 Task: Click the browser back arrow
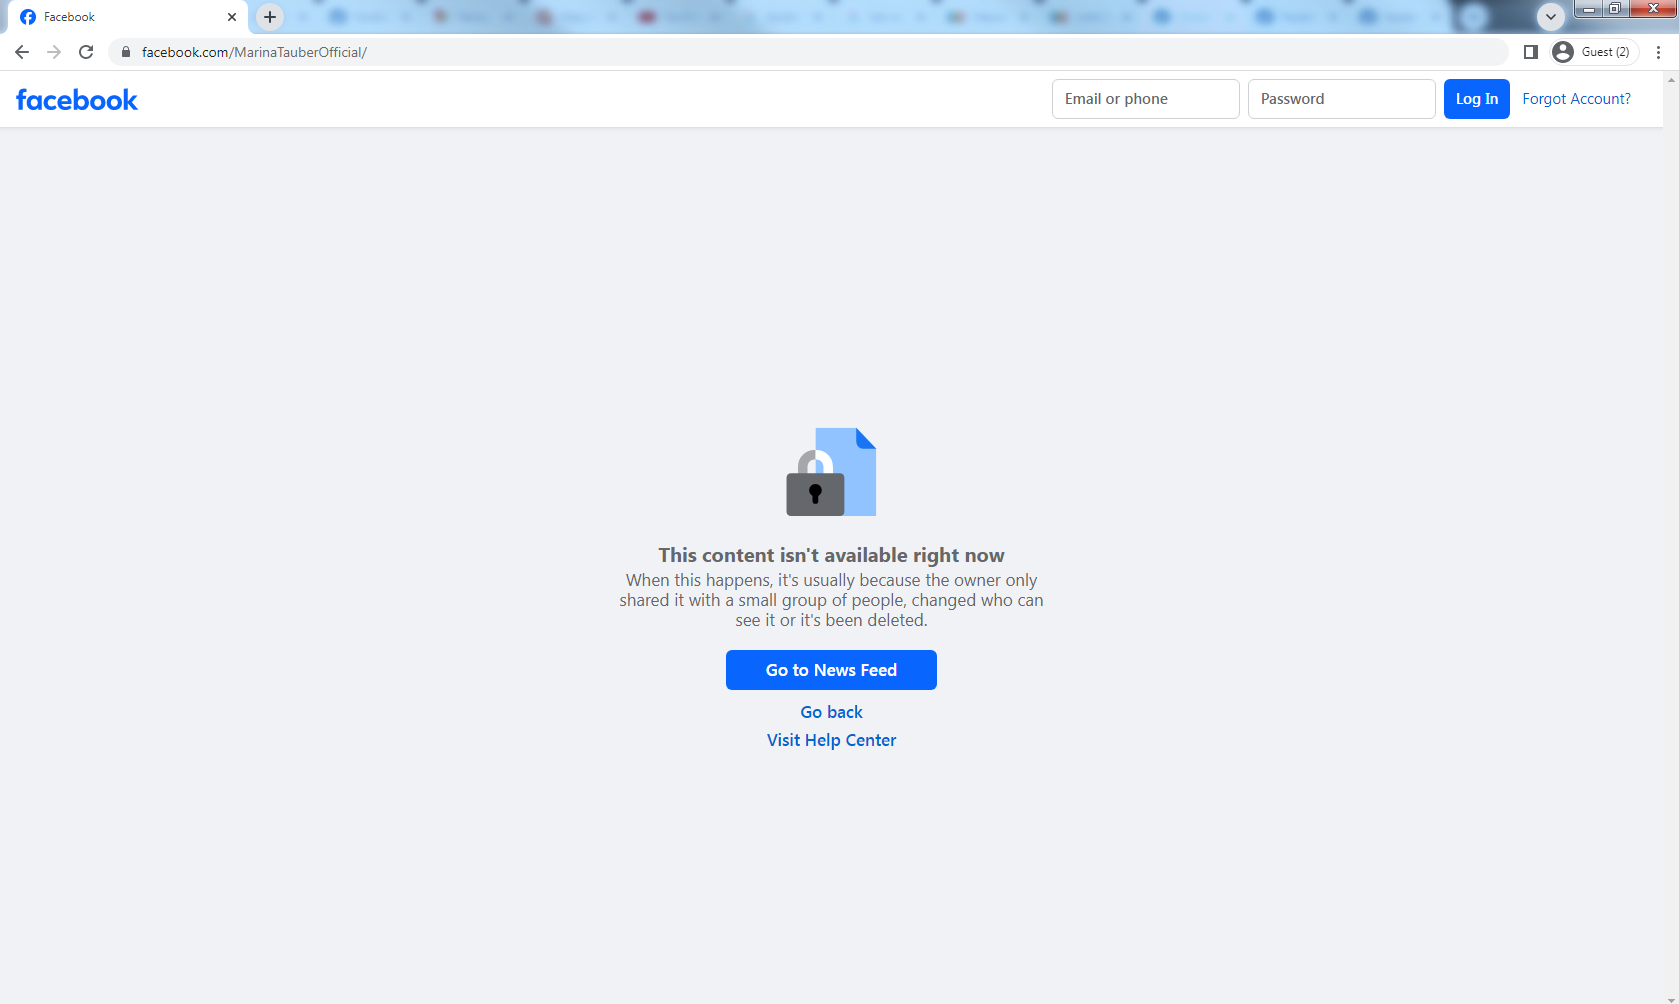click(22, 52)
